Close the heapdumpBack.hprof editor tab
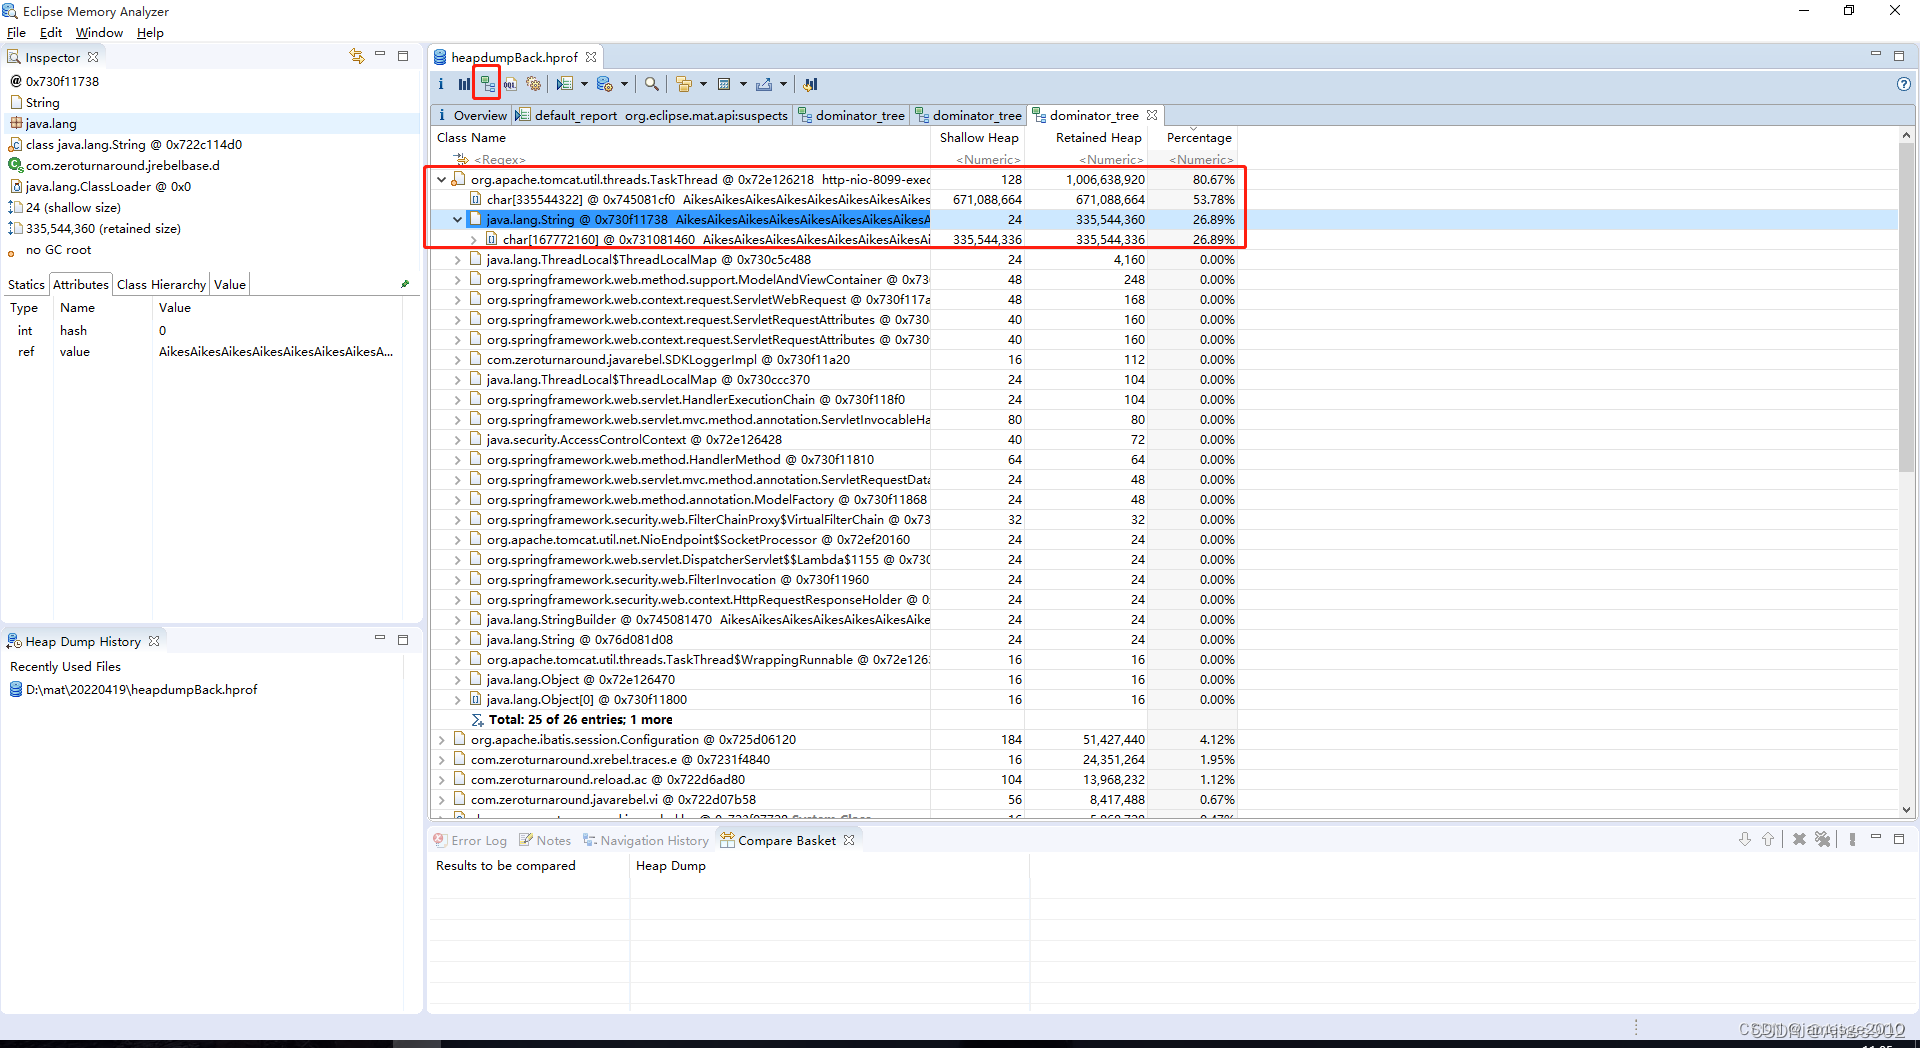The height and width of the screenshot is (1048, 1920). pyautogui.click(x=591, y=57)
